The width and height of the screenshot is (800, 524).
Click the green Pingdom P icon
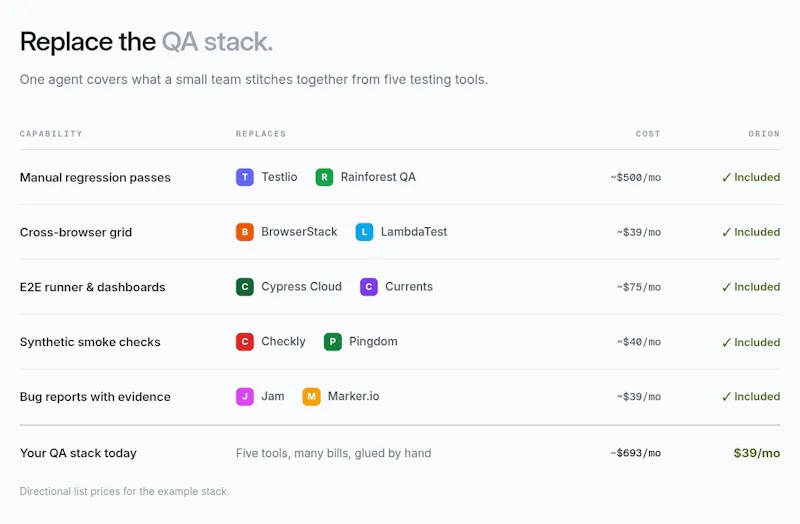pos(333,342)
